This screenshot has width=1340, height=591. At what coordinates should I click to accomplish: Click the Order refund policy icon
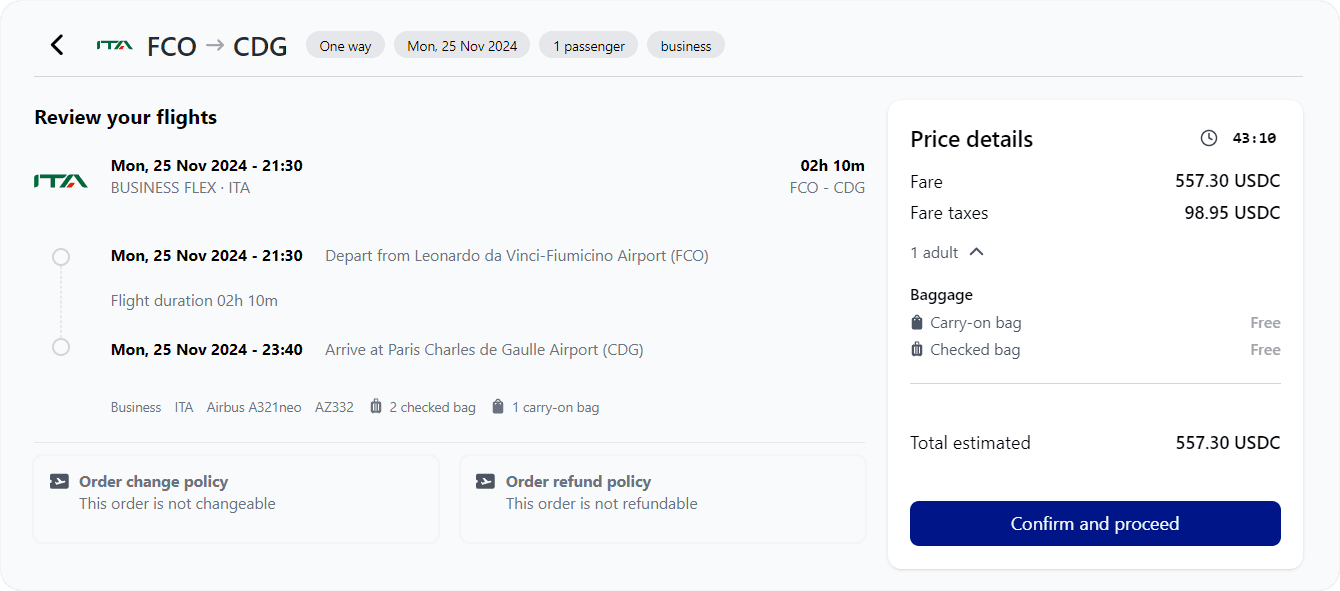pos(485,480)
